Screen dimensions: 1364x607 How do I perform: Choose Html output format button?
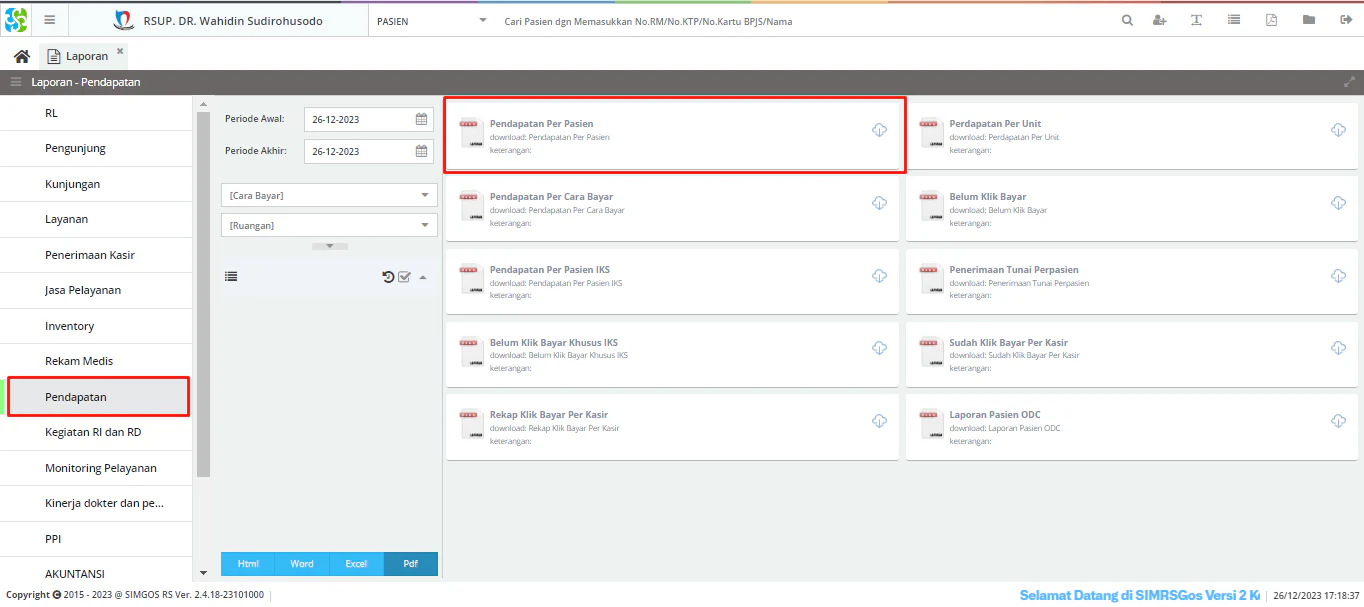pyautogui.click(x=248, y=564)
